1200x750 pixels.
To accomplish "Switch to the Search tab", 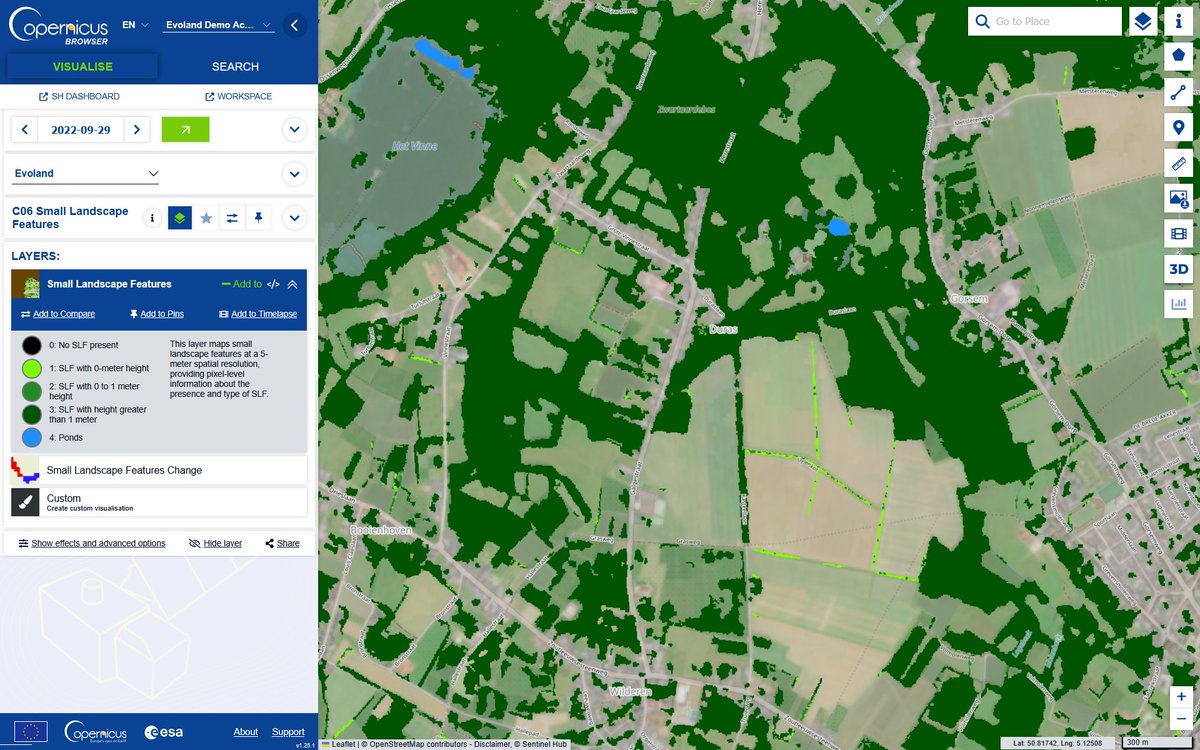I will pos(235,67).
